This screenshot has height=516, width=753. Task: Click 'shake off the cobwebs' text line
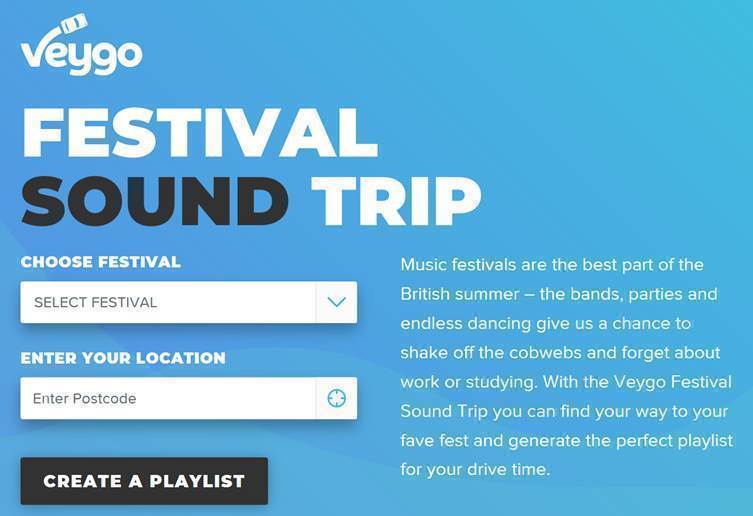coord(560,353)
